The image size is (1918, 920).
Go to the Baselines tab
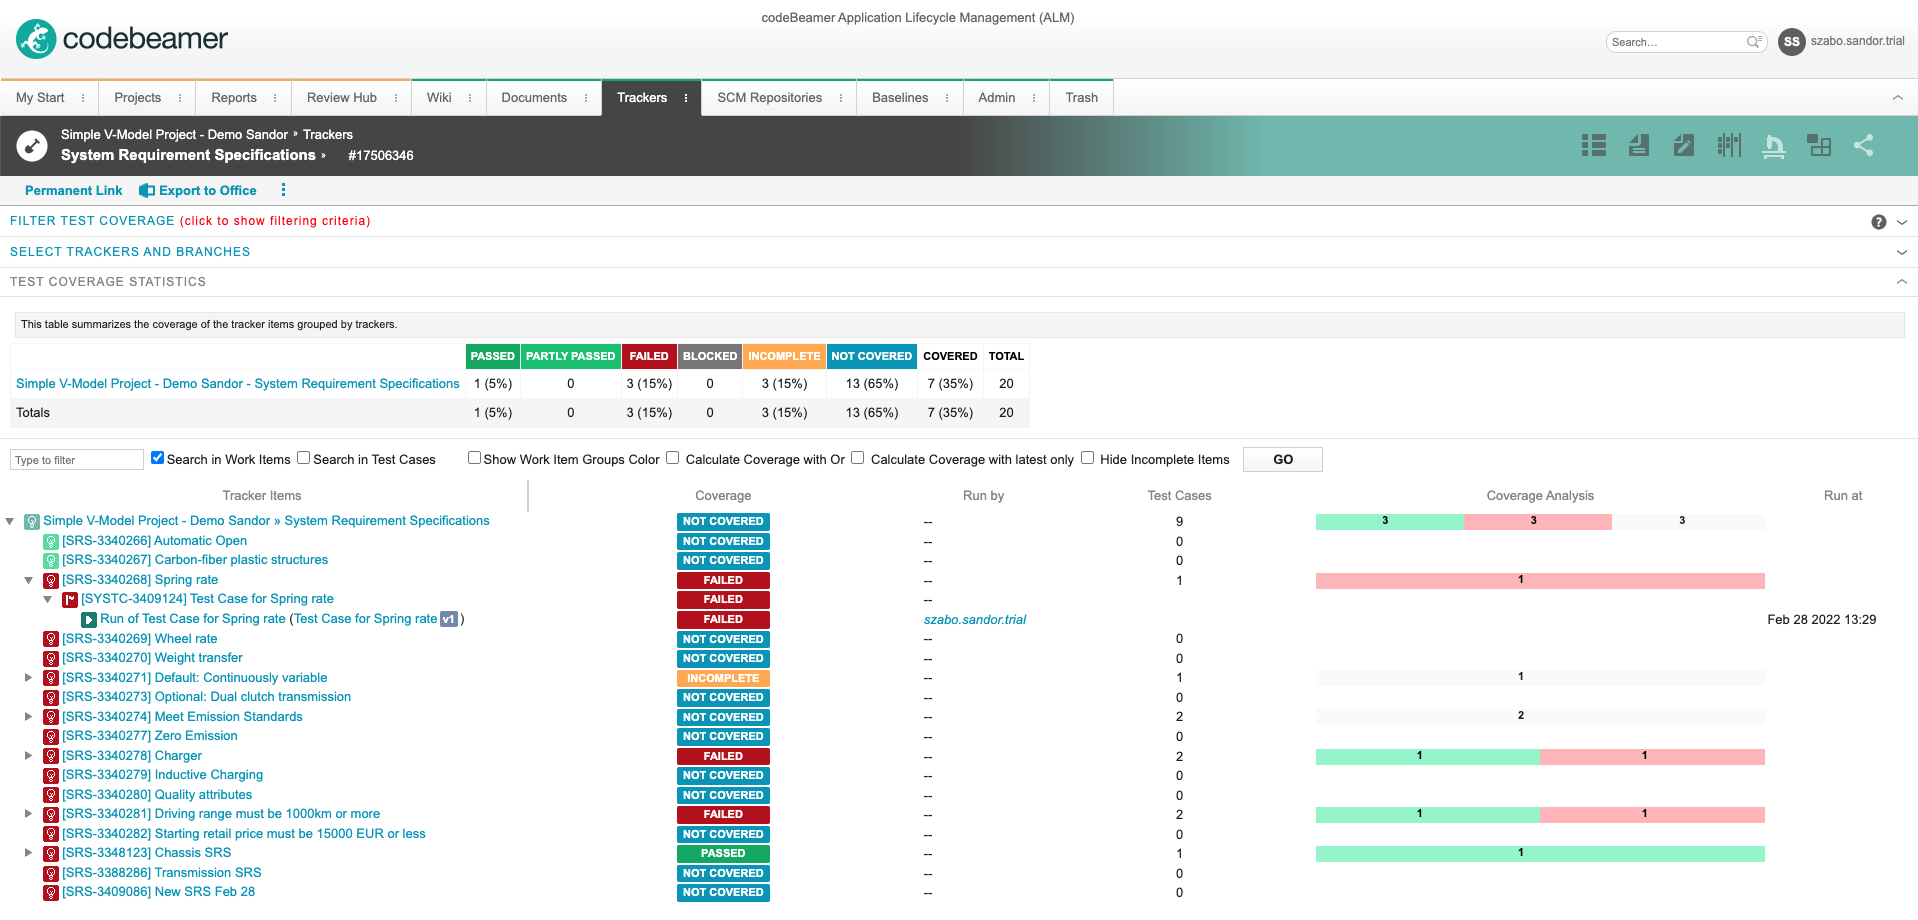coord(899,98)
